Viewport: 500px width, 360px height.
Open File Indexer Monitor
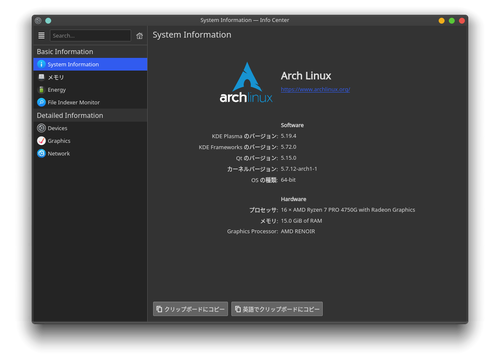[90, 102]
